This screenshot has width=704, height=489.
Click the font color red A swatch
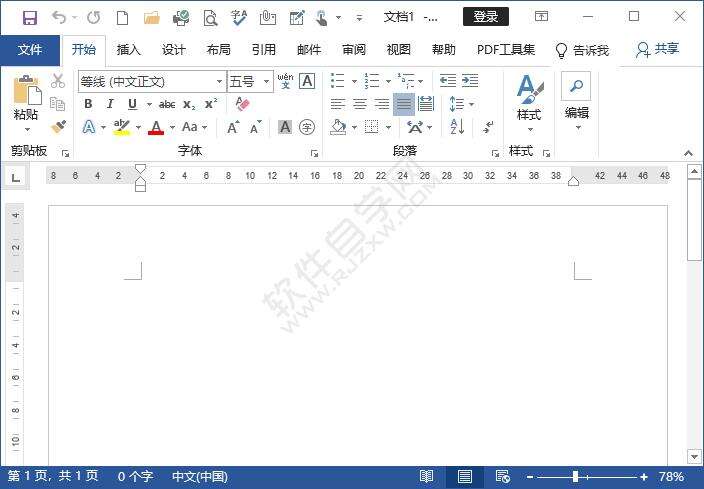pos(156,128)
